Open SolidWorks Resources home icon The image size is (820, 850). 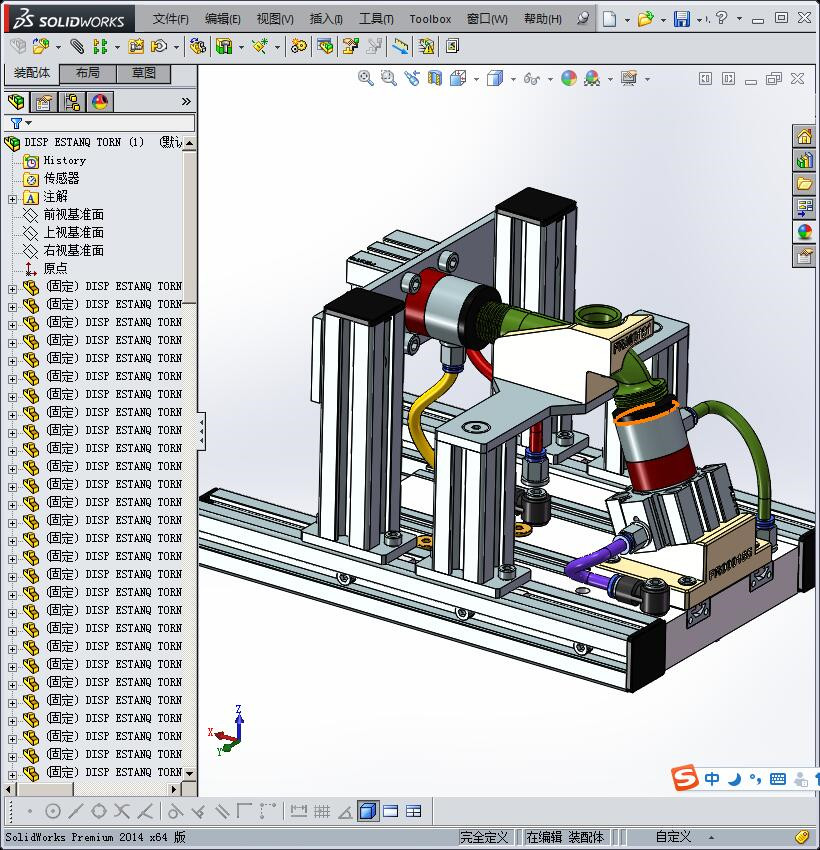pos(804,136)
